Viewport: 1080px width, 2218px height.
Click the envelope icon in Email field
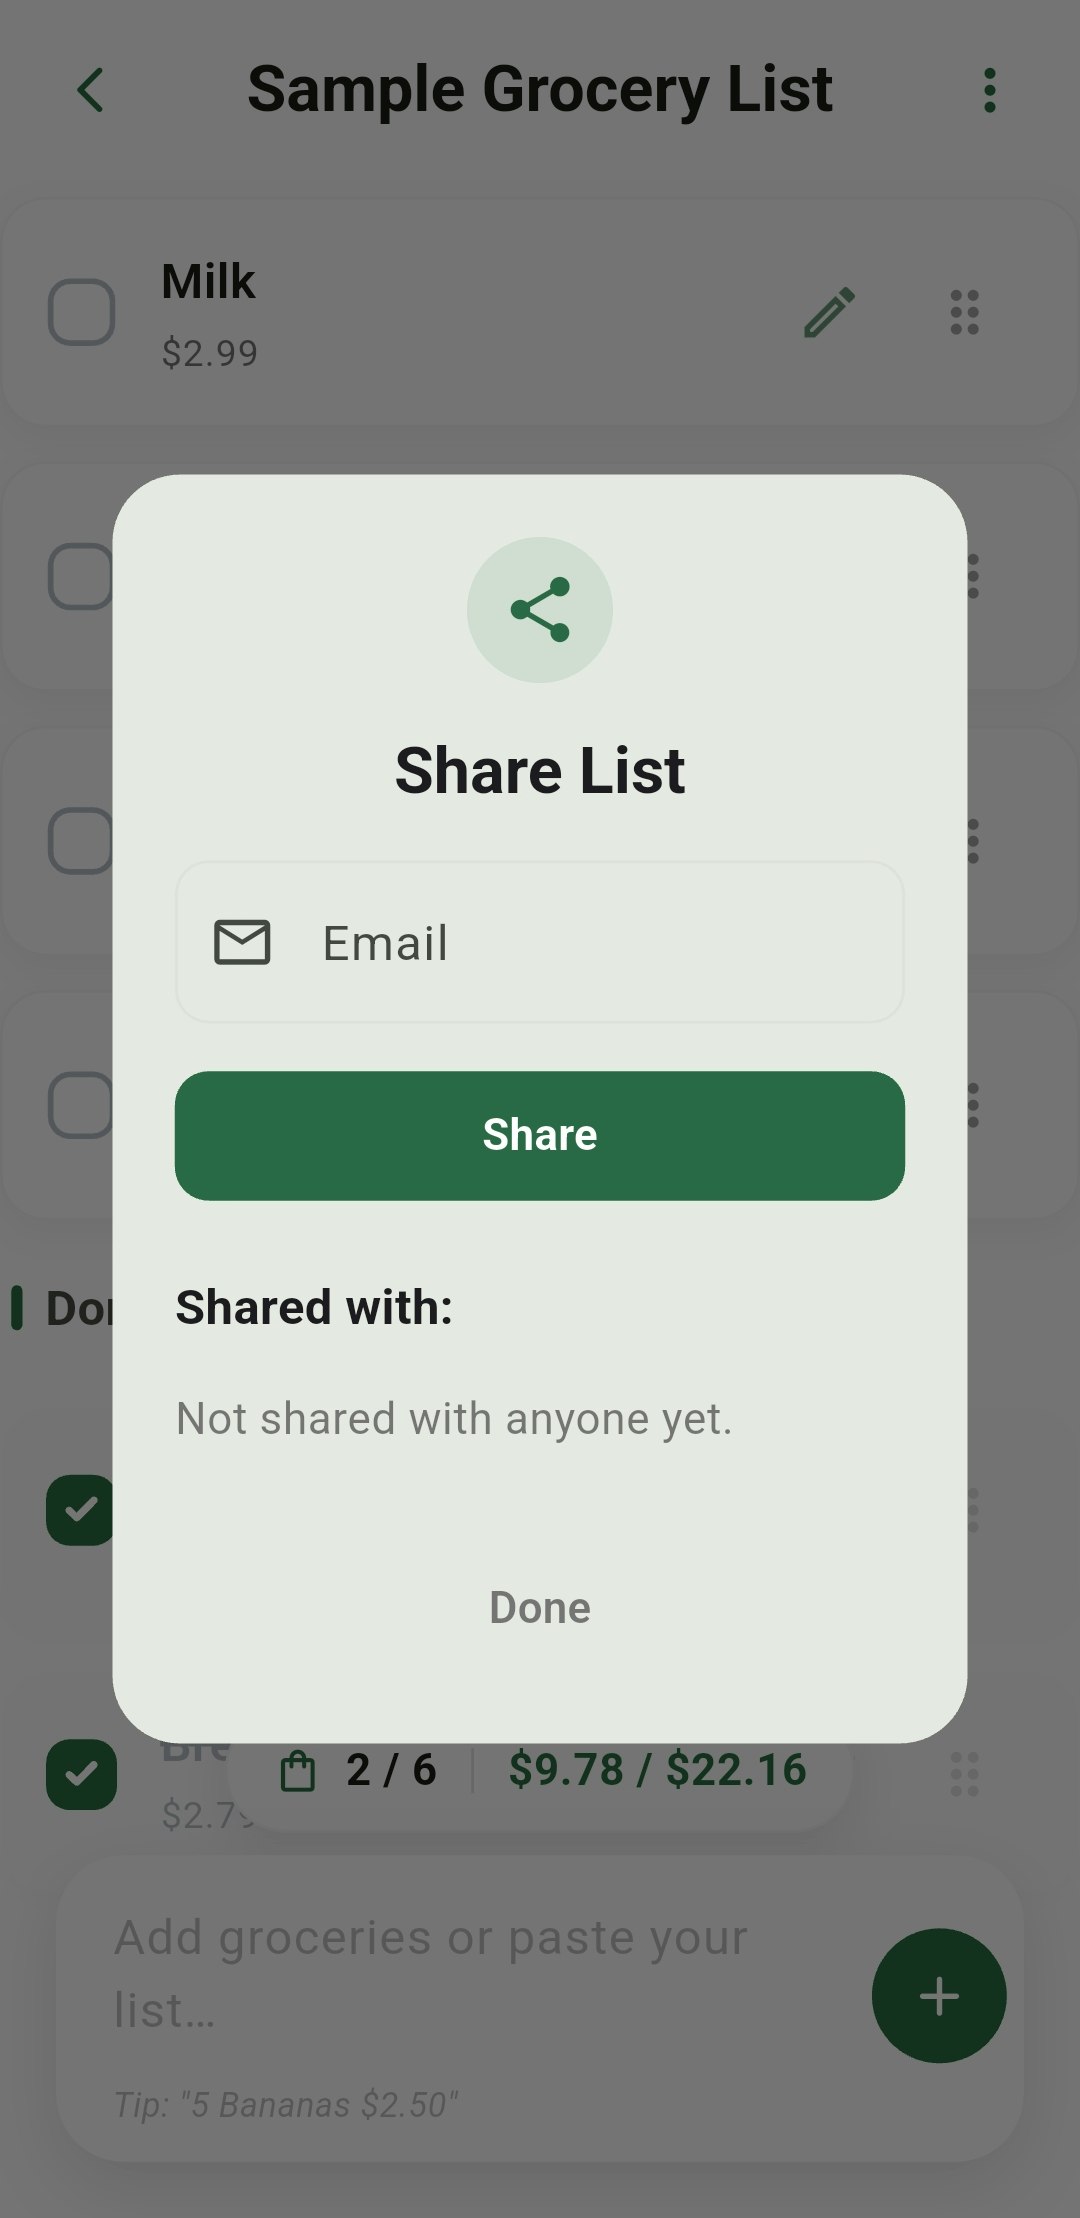pos(242,942)
